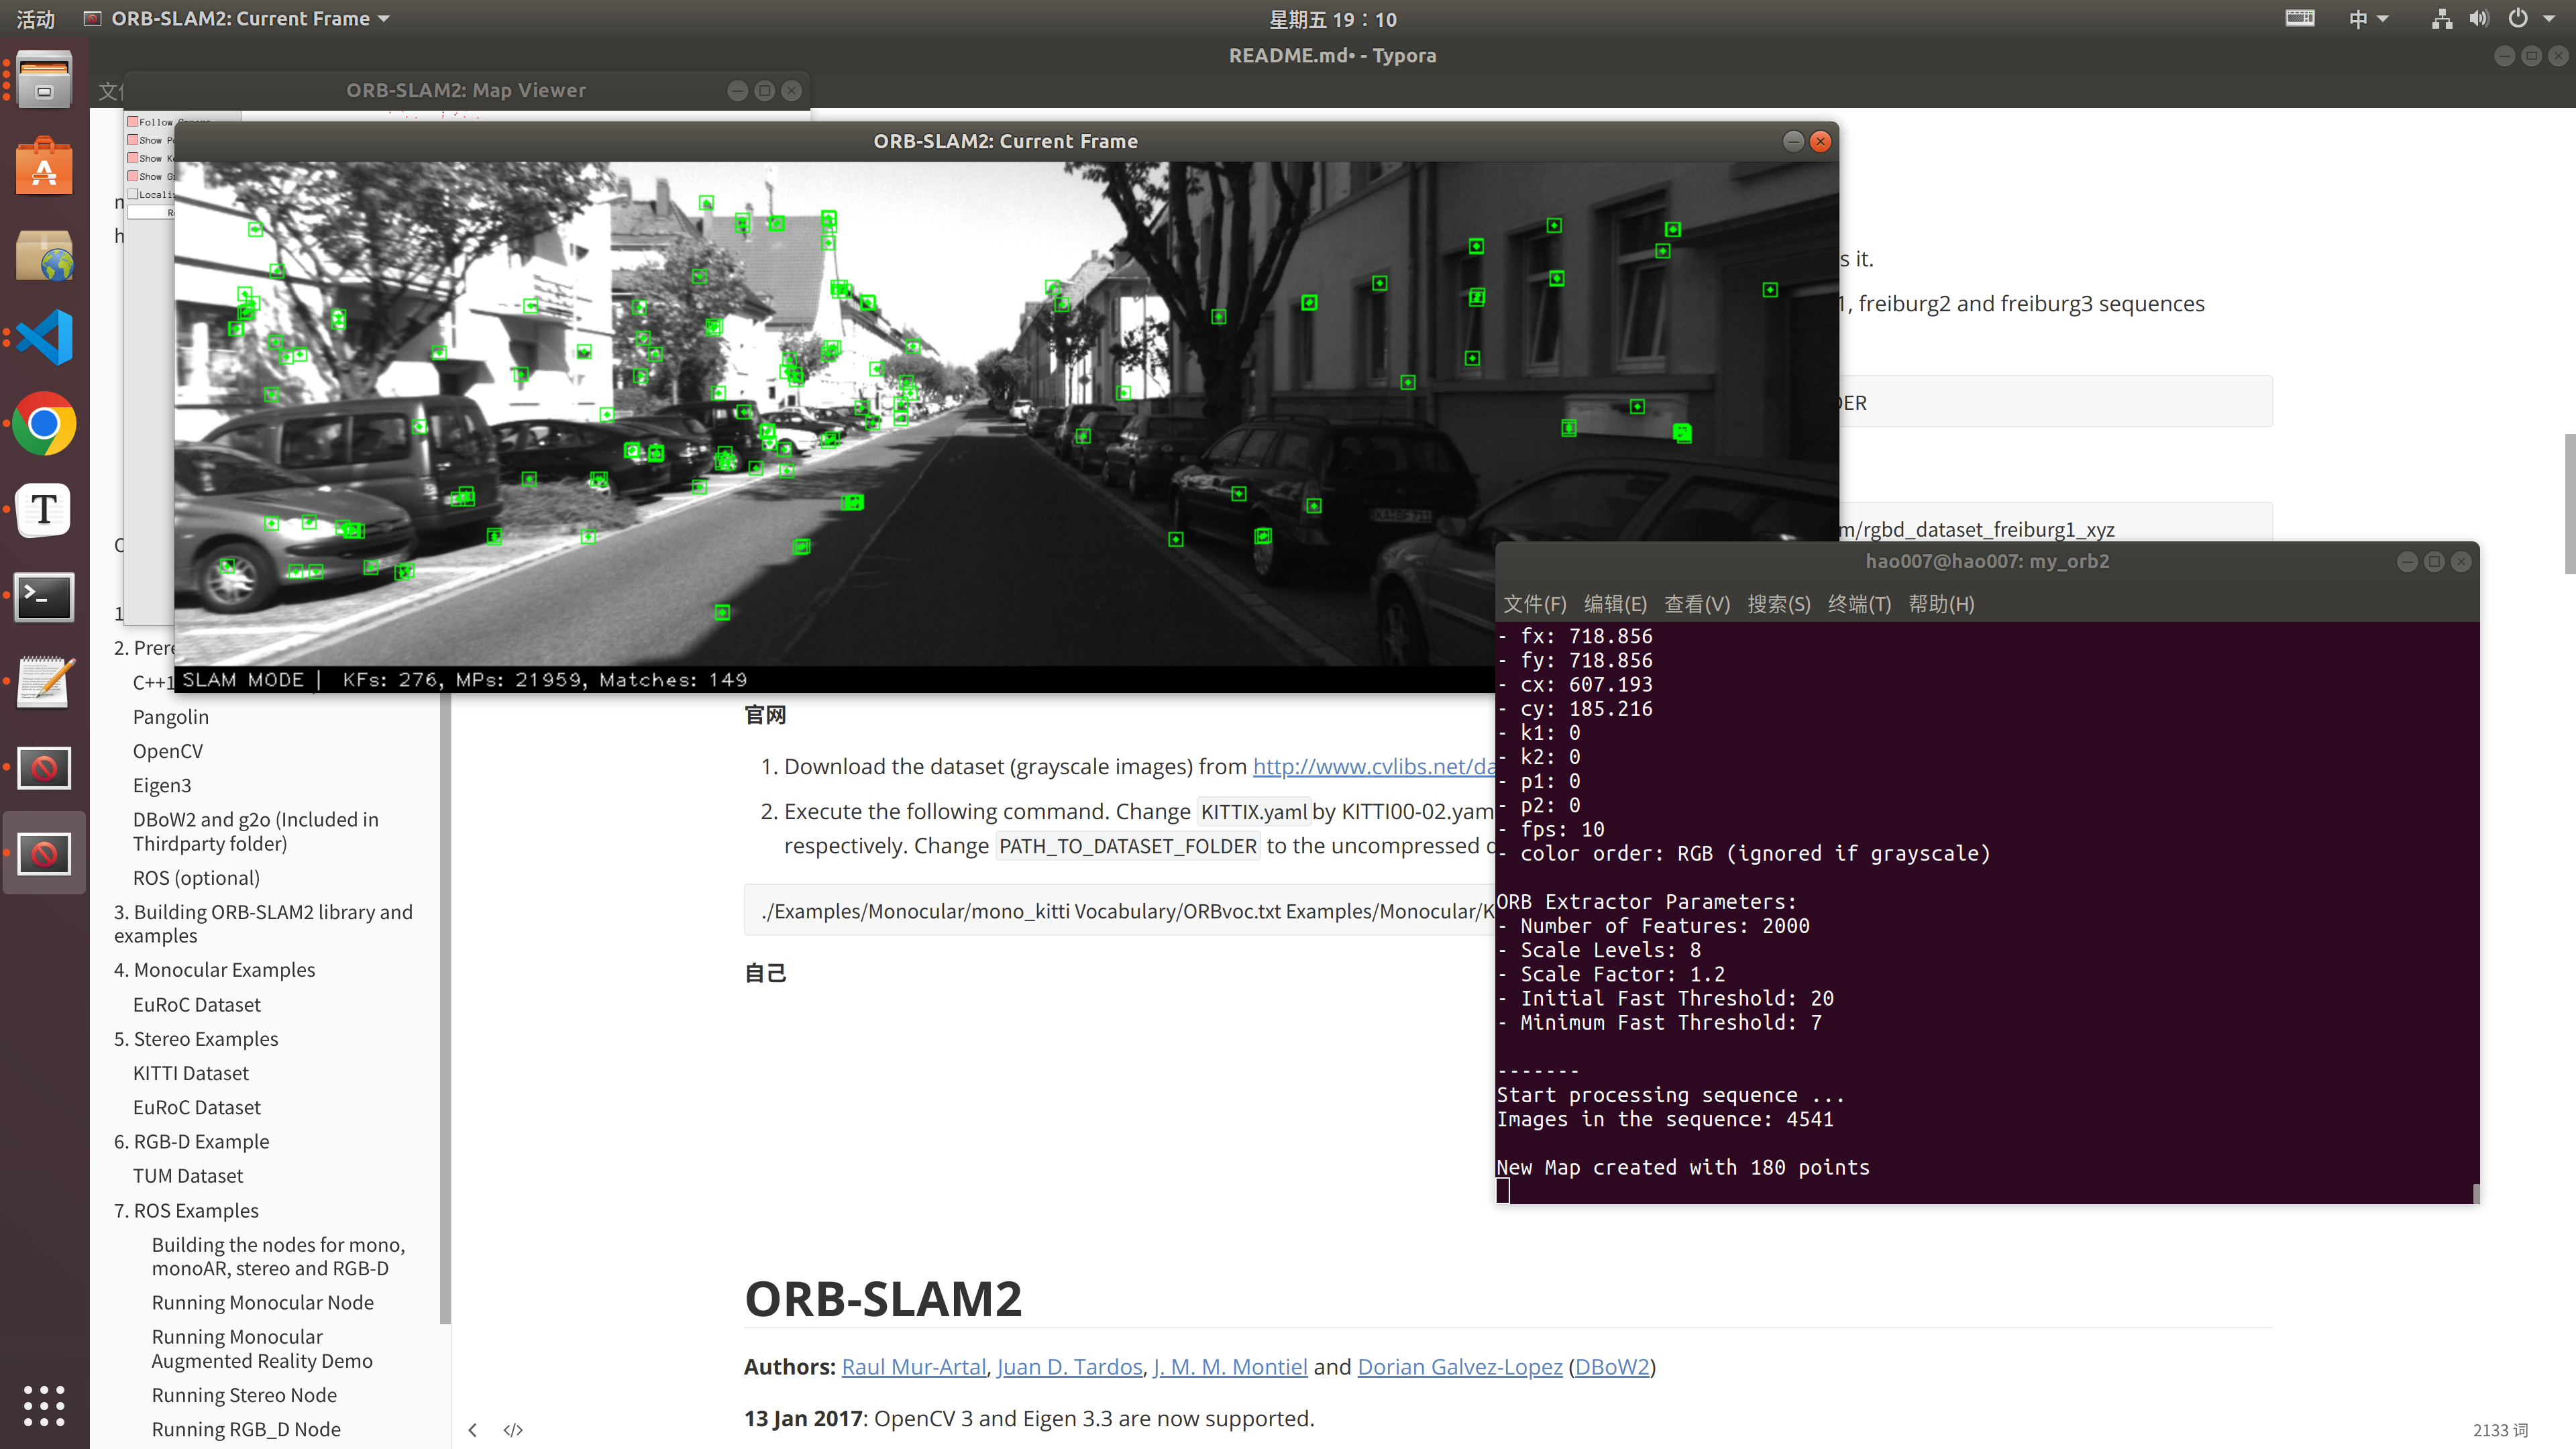Jump to Running RGB_D Node in the outline
Image resolution: width=2576 pixels, height=1449 pixels.
246,1429
